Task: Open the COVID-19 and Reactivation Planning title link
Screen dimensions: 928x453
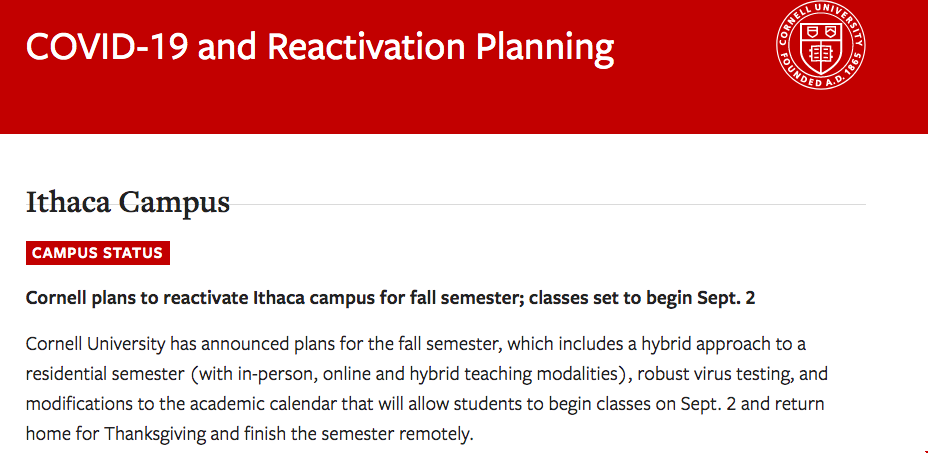Action: point(320,47)
